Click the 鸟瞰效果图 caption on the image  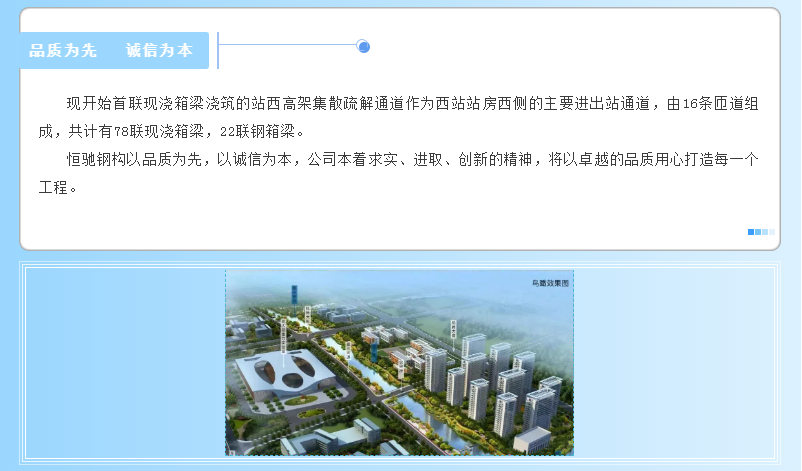pos(550,284)
